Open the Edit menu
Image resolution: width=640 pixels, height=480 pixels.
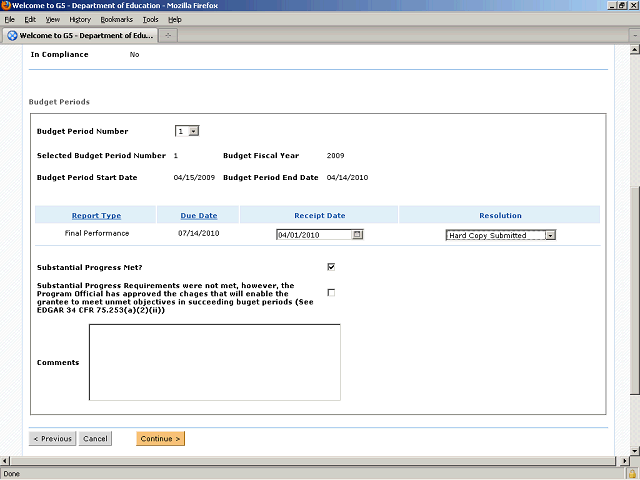coord(30,20)
